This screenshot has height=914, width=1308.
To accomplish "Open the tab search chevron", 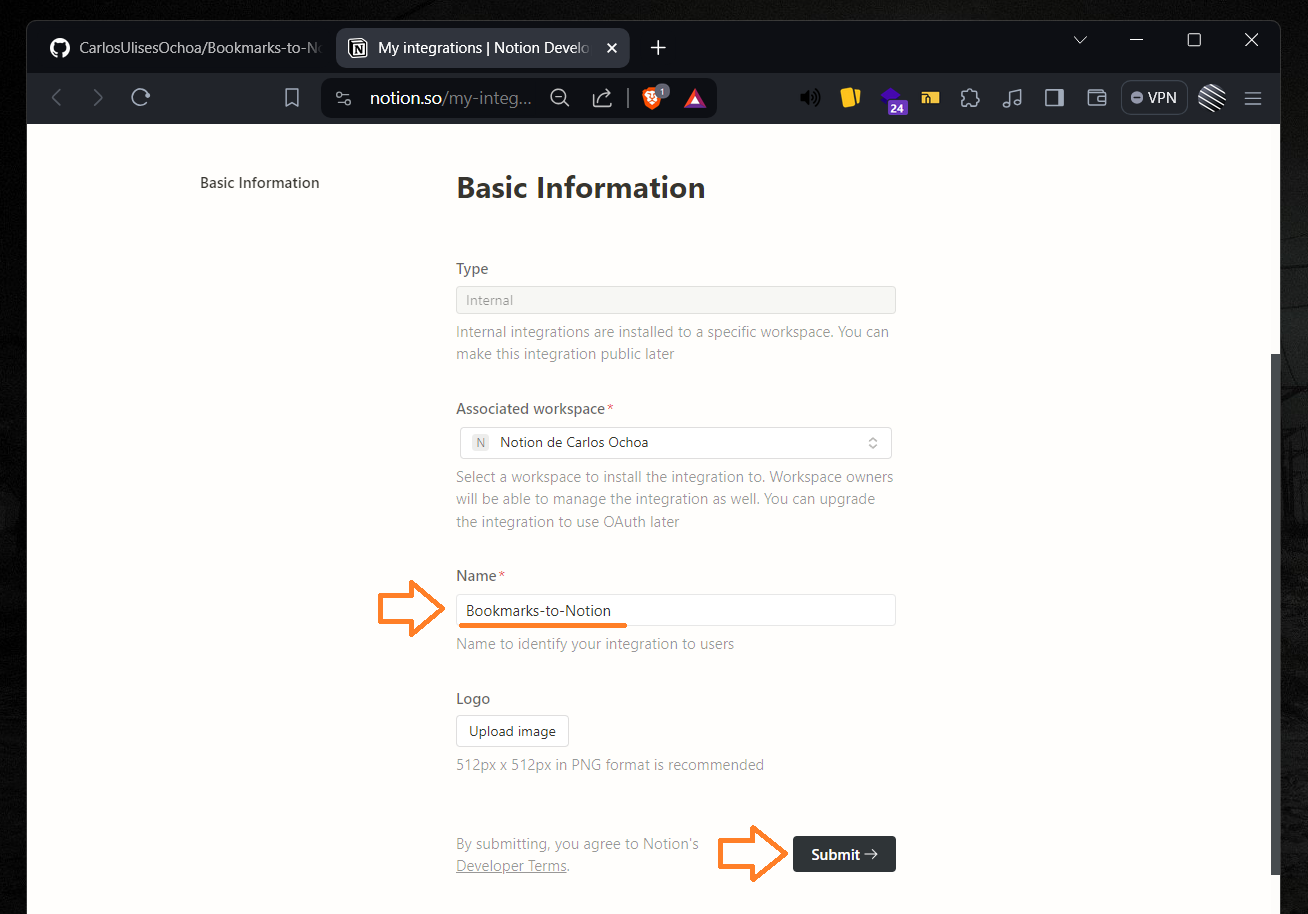I will pyautogui.click(x=1080, y=40).
